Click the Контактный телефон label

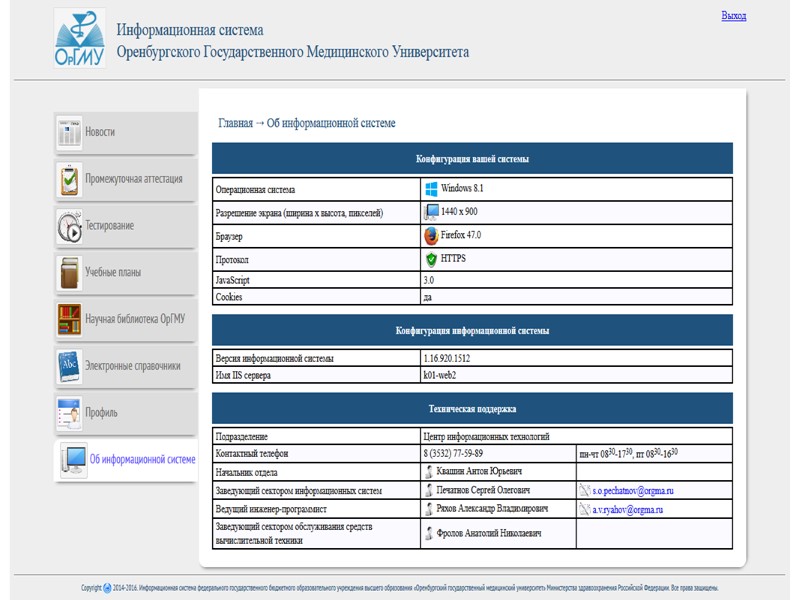pos(252,453)
